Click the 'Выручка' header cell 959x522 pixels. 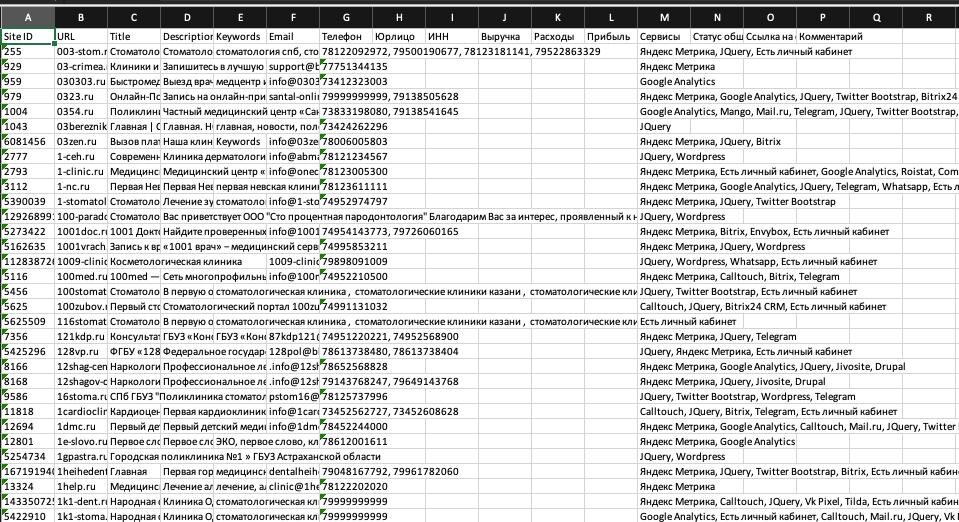505,37
